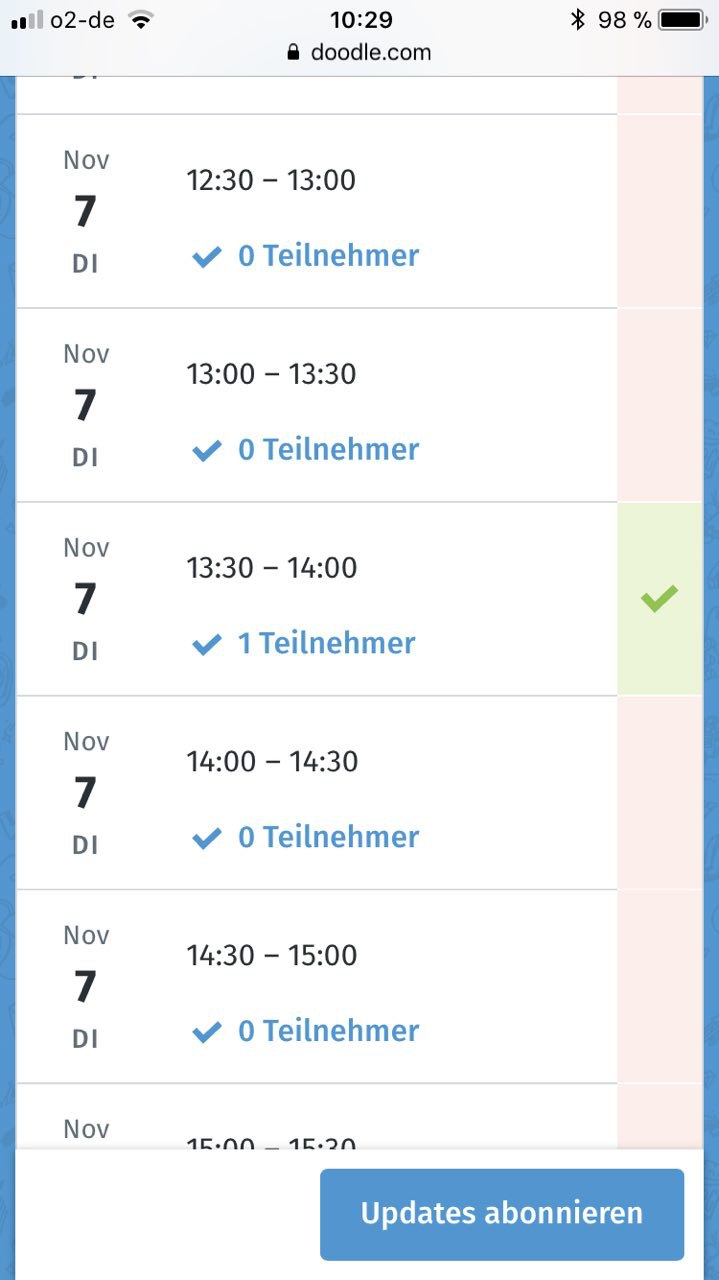Screen dimensions: 719x1280
Task: Click blue checkmark icon in 14:30 – 15:00 row
Action: click(x=206, y=1032)
